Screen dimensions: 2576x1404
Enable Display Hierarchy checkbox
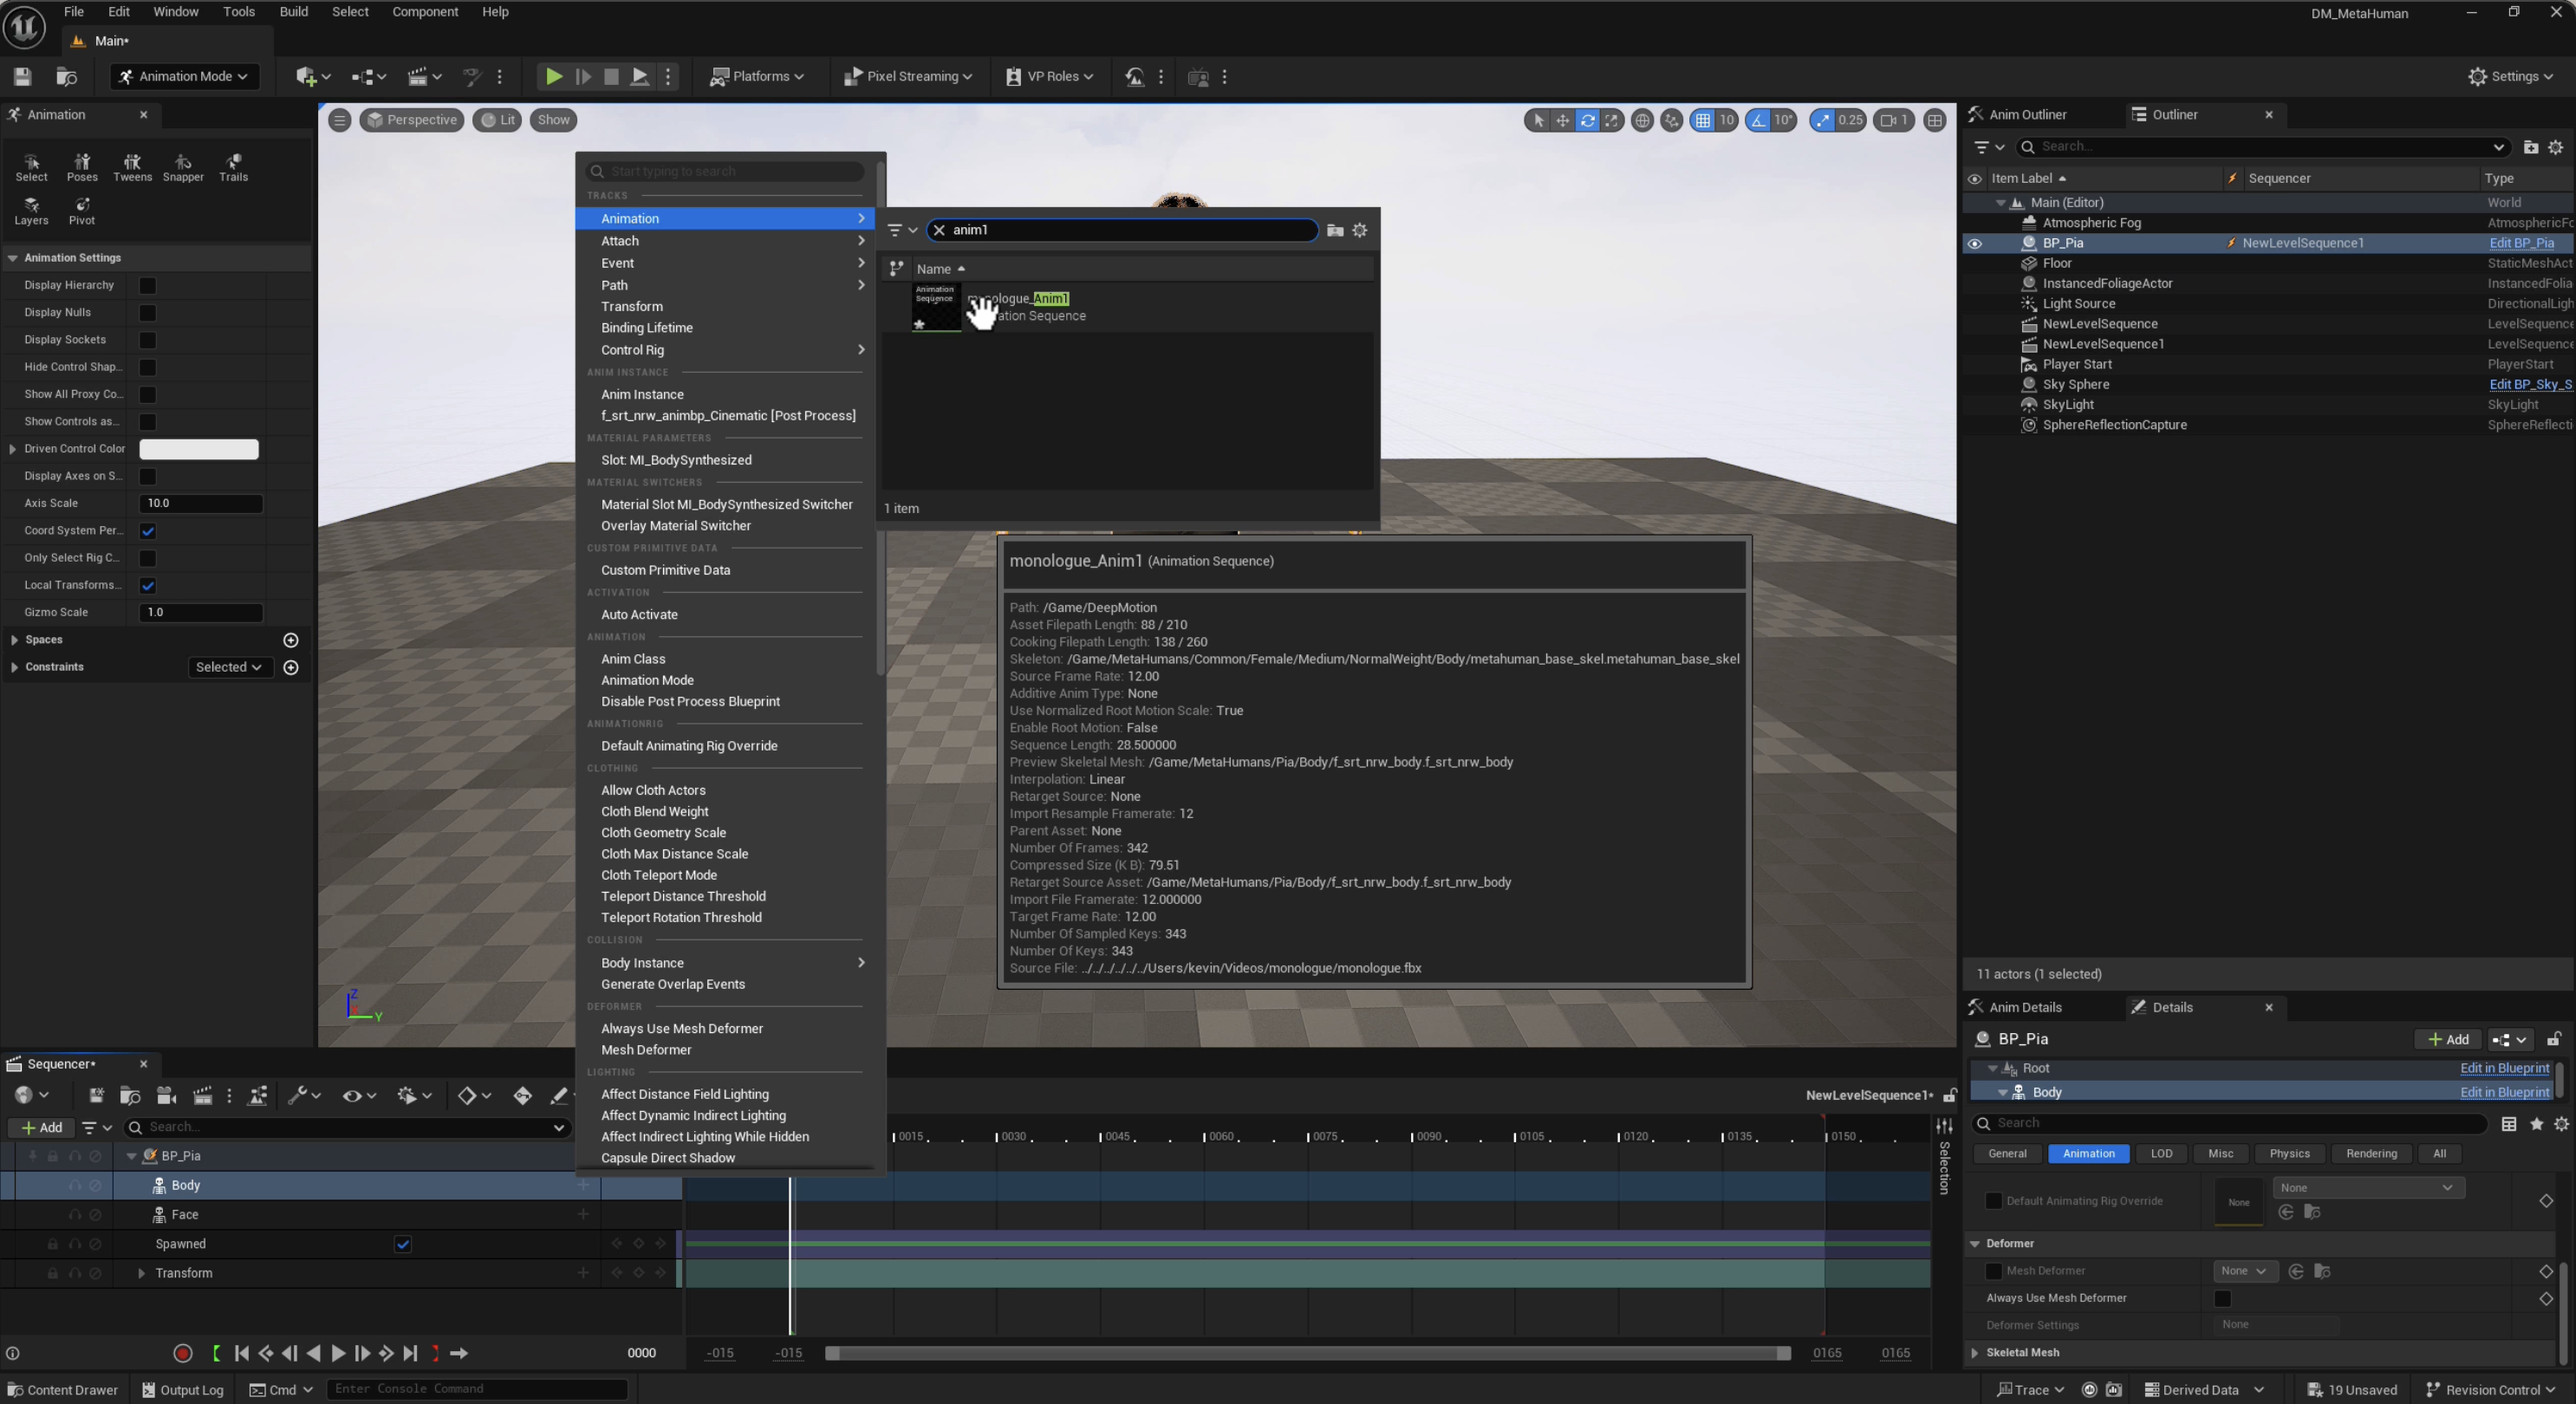point(148,286)
